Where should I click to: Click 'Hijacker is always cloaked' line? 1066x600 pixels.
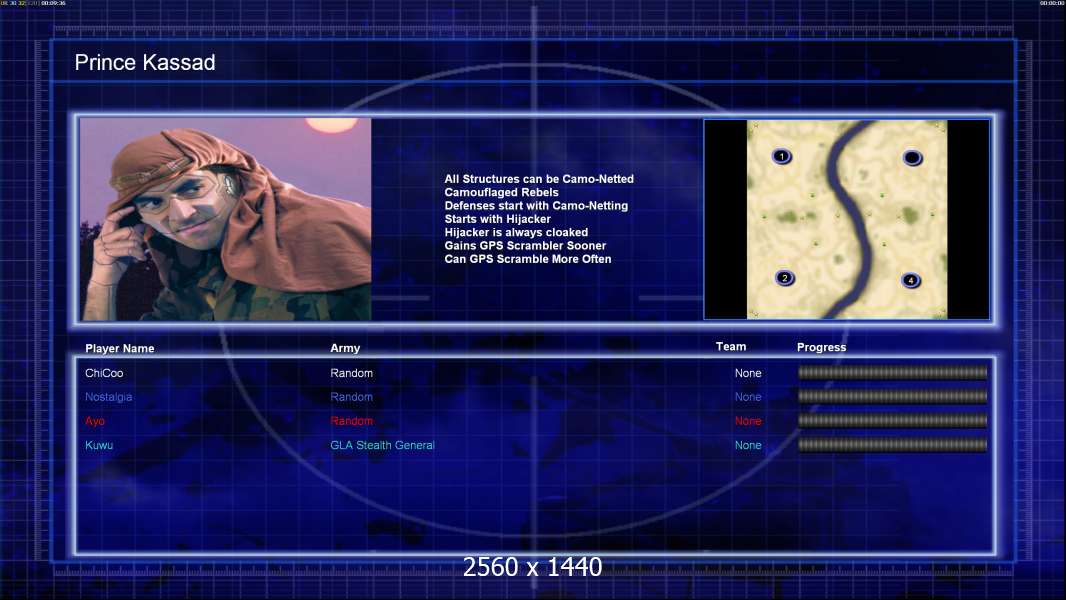click(516, 232)
